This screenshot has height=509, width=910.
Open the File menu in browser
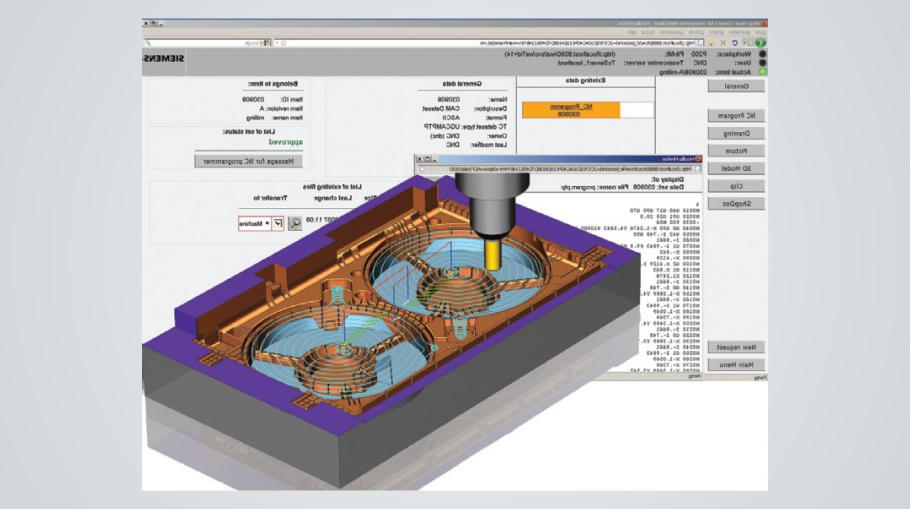click(759, 33)
